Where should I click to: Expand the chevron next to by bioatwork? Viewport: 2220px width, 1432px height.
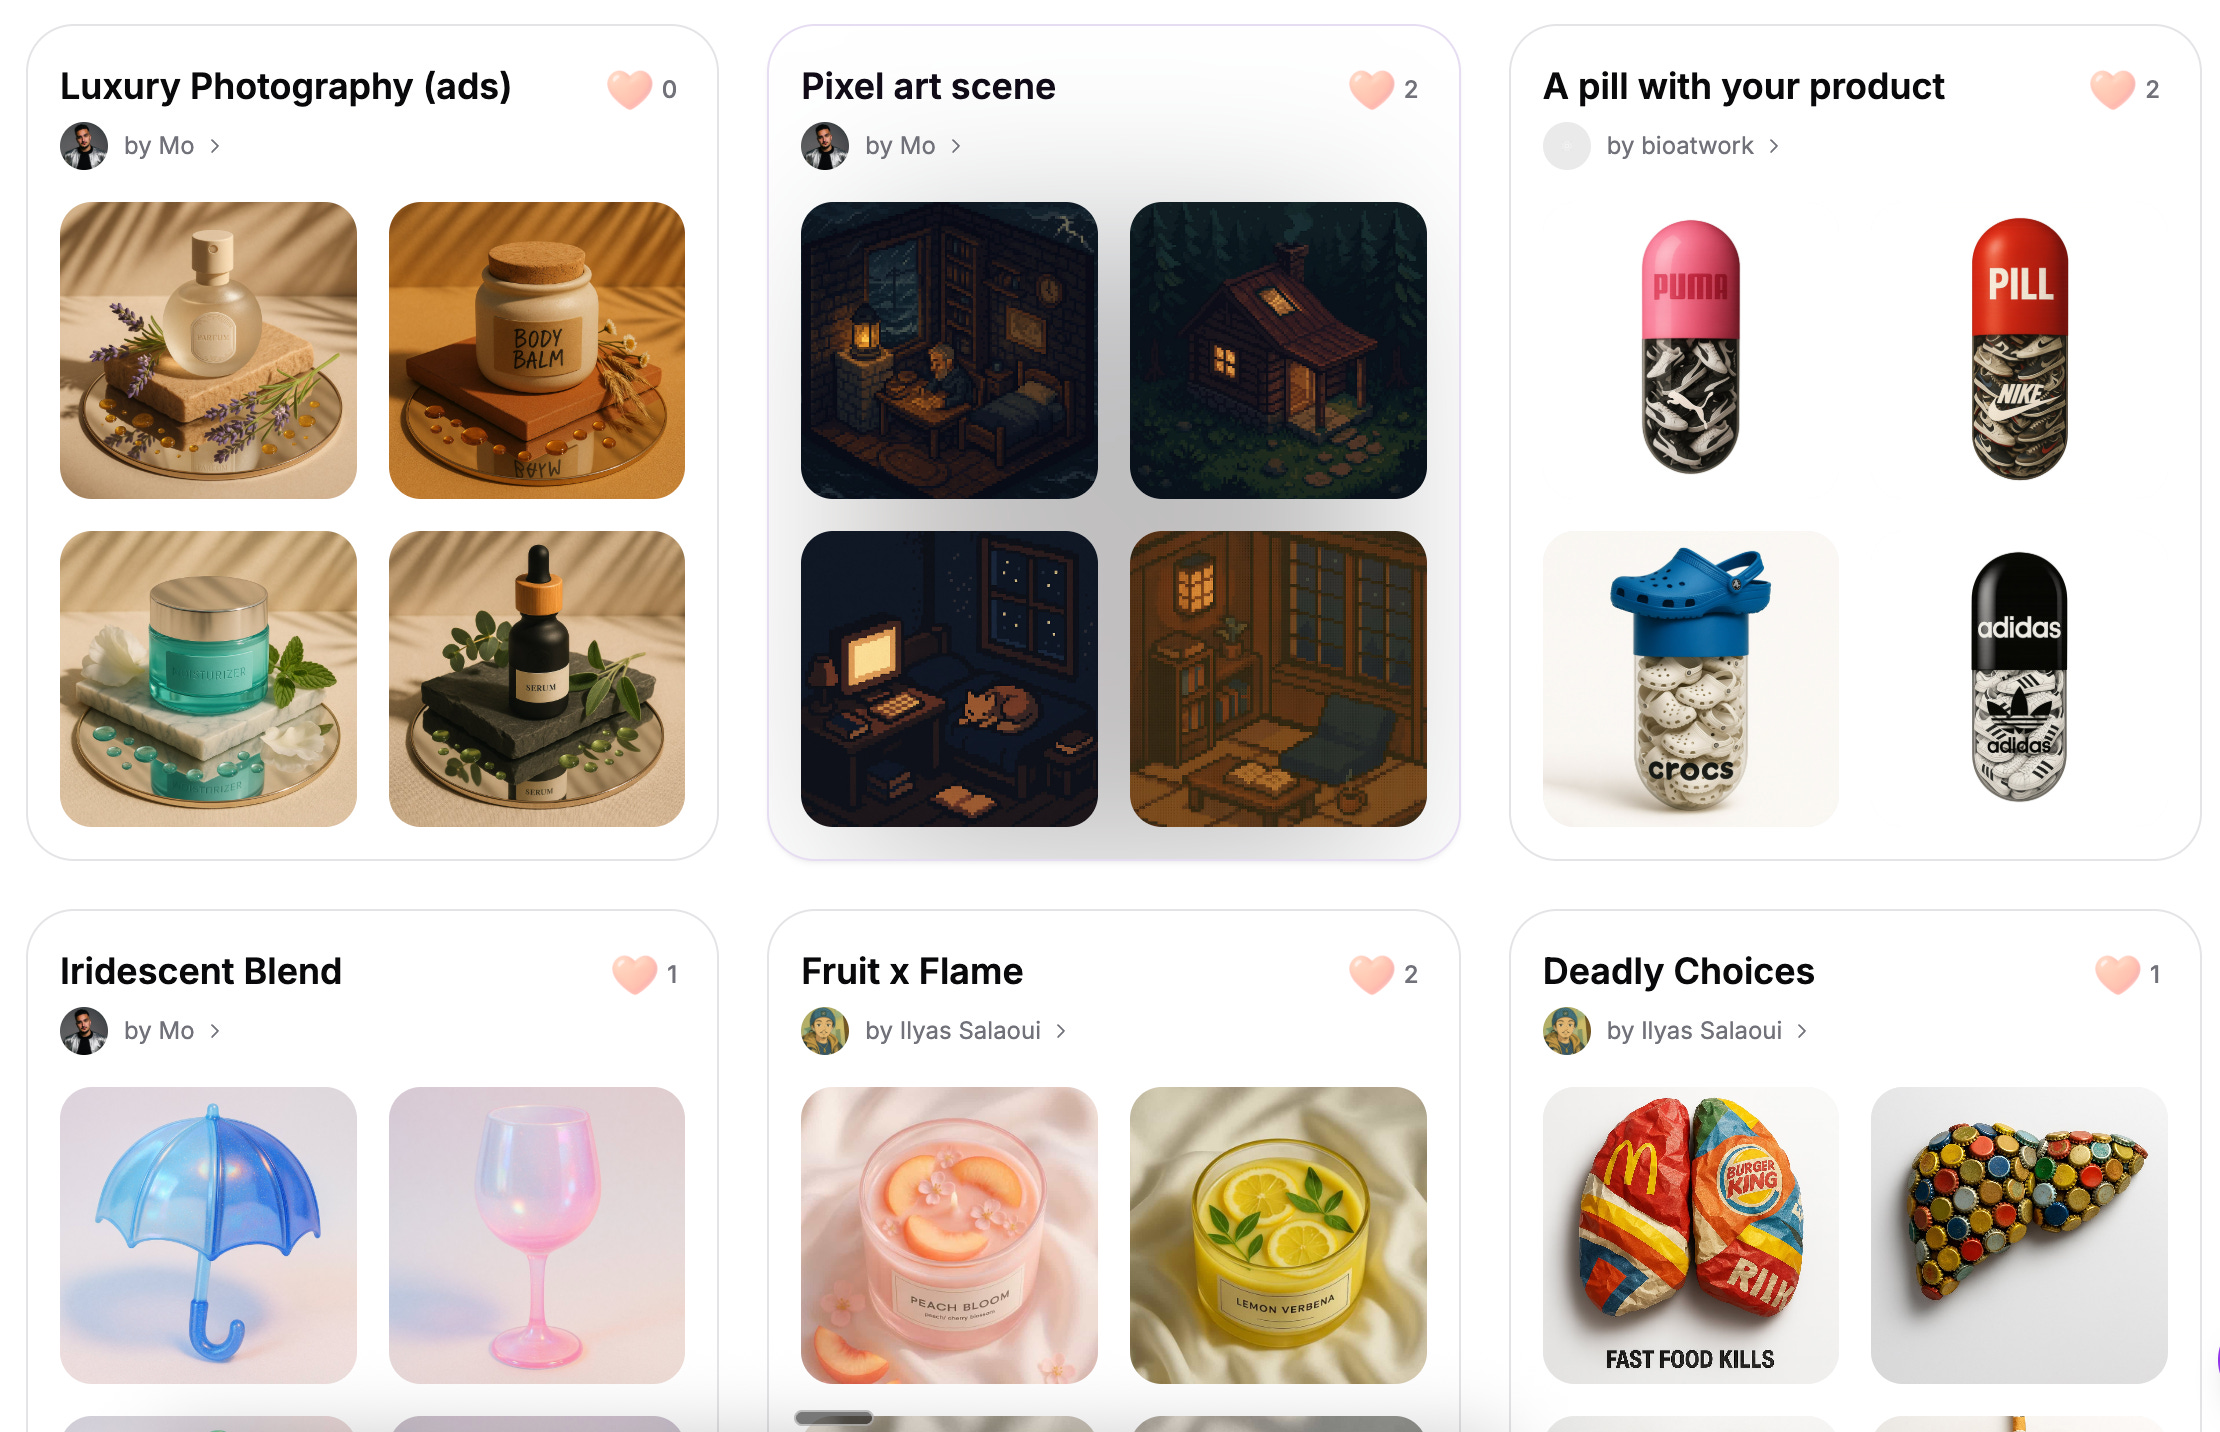(x=1774, y=146)
